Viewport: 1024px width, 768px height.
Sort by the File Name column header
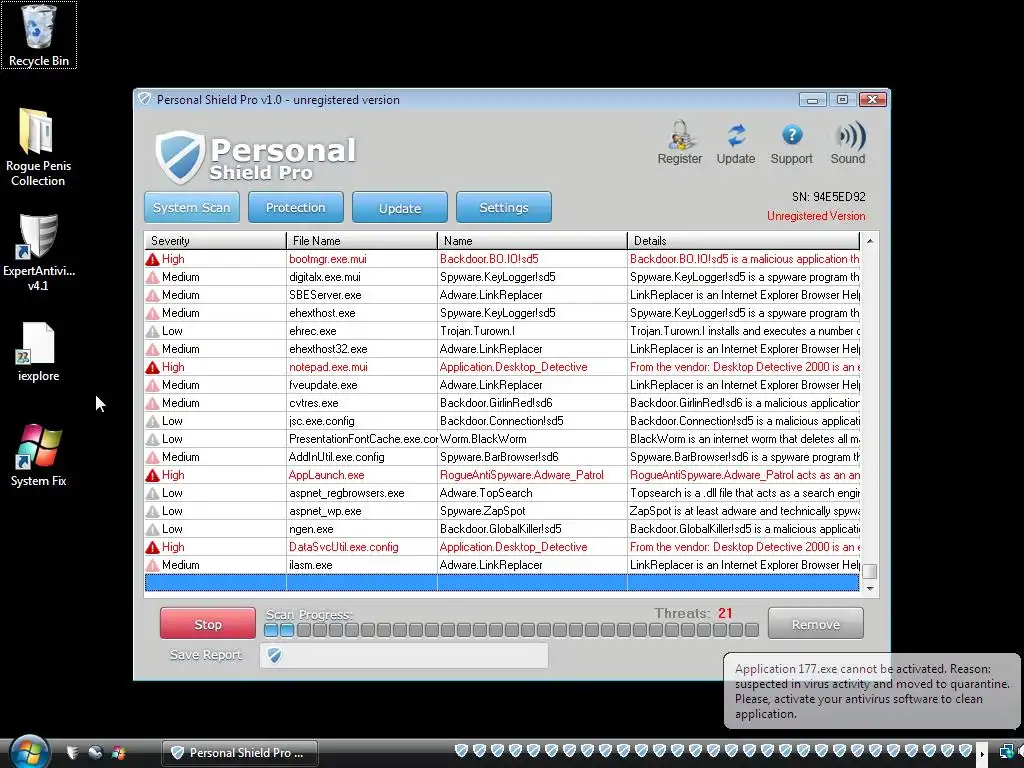click(x=362, y=240)
